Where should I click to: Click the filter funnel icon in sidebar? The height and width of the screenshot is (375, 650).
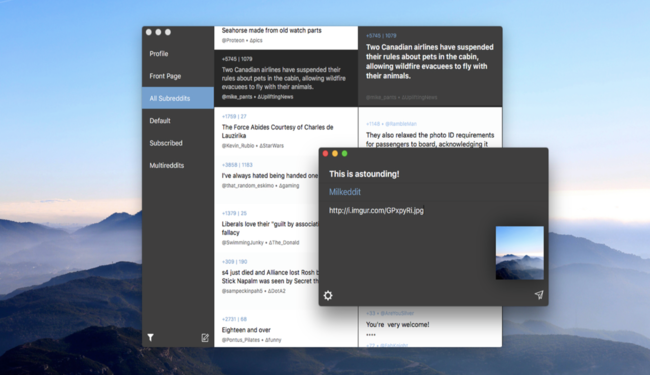pos(150,337)
